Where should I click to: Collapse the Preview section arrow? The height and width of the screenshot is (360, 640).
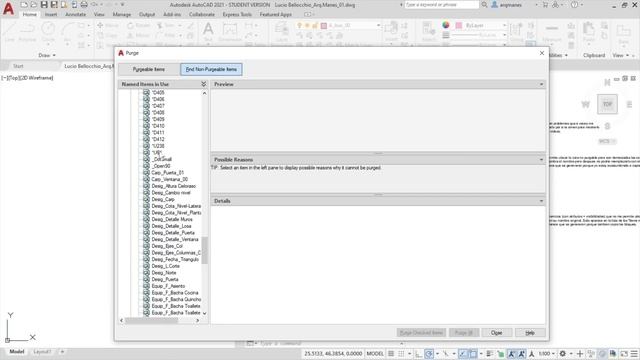coord(541,84)
